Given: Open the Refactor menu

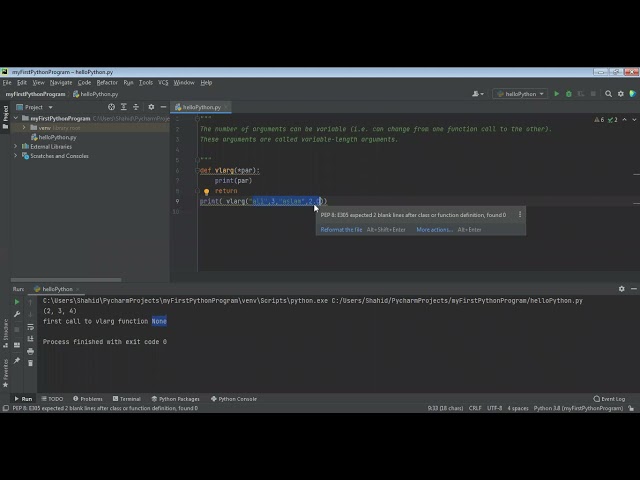Looking at the screenshot, I should [x=107, y=82].
